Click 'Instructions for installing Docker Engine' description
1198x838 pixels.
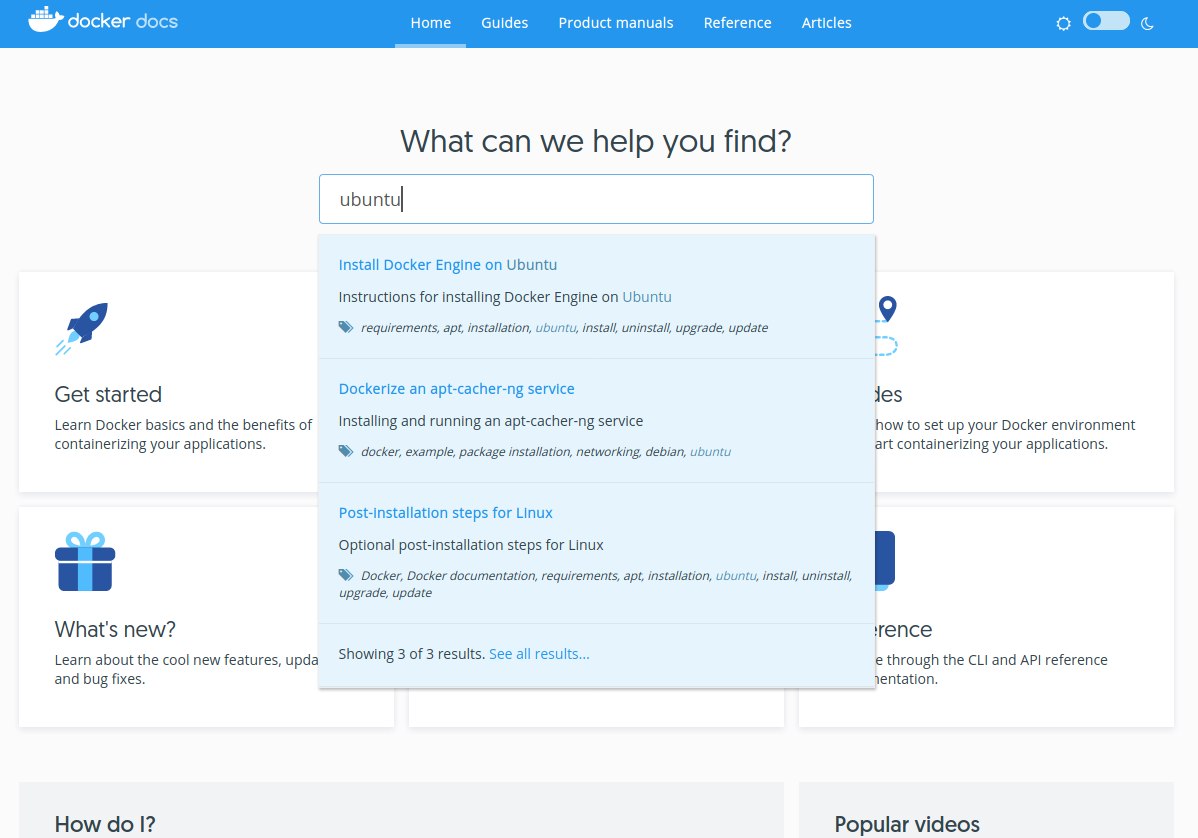(505, 297)
